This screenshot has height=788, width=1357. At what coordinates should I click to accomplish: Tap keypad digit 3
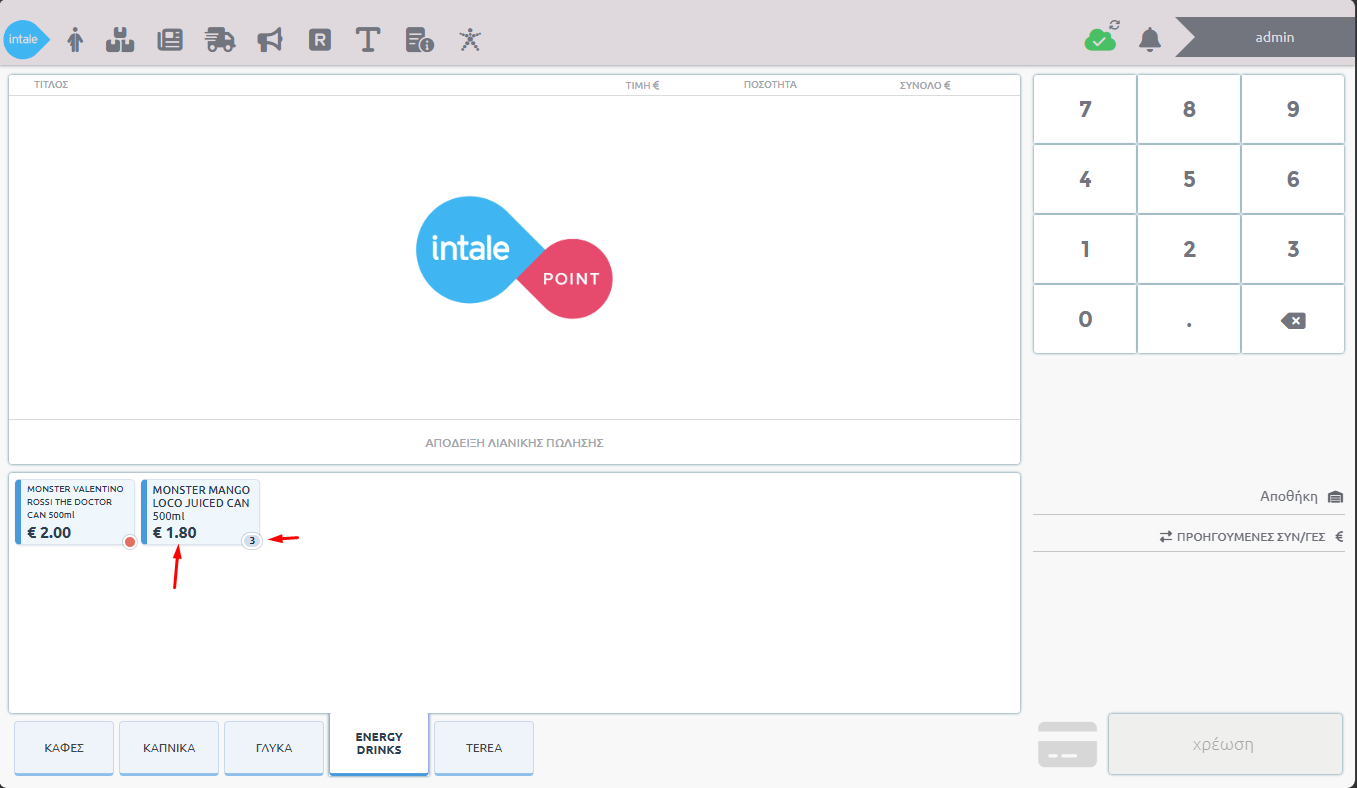(x=1293, y=249)
